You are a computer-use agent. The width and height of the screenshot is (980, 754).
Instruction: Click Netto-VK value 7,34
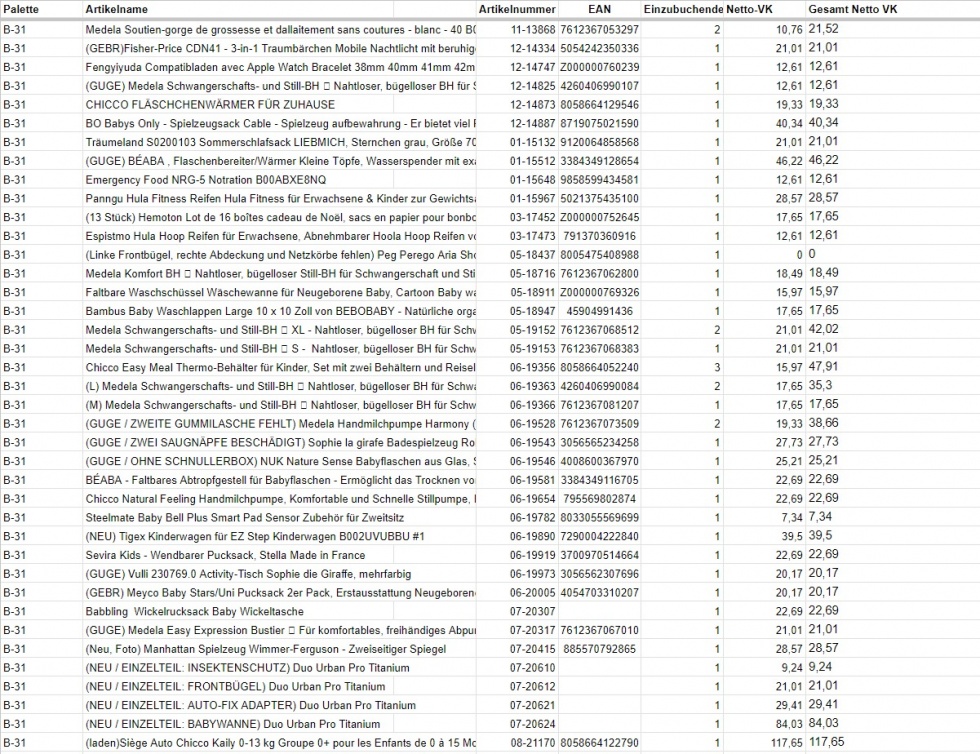pos(791,517)
